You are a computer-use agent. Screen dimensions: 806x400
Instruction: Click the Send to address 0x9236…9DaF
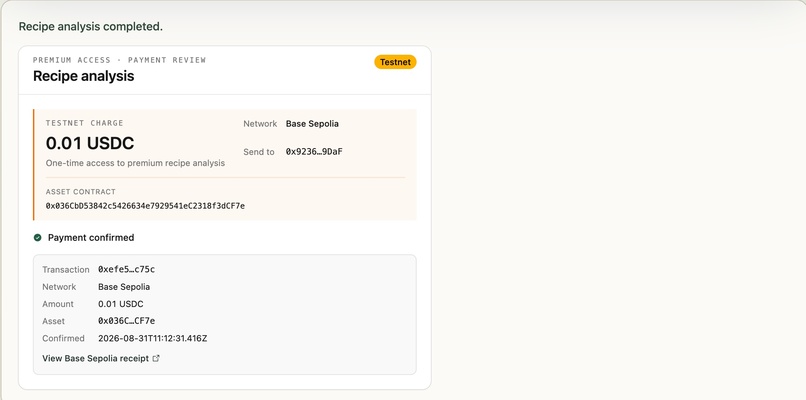[x=314, y=152]
